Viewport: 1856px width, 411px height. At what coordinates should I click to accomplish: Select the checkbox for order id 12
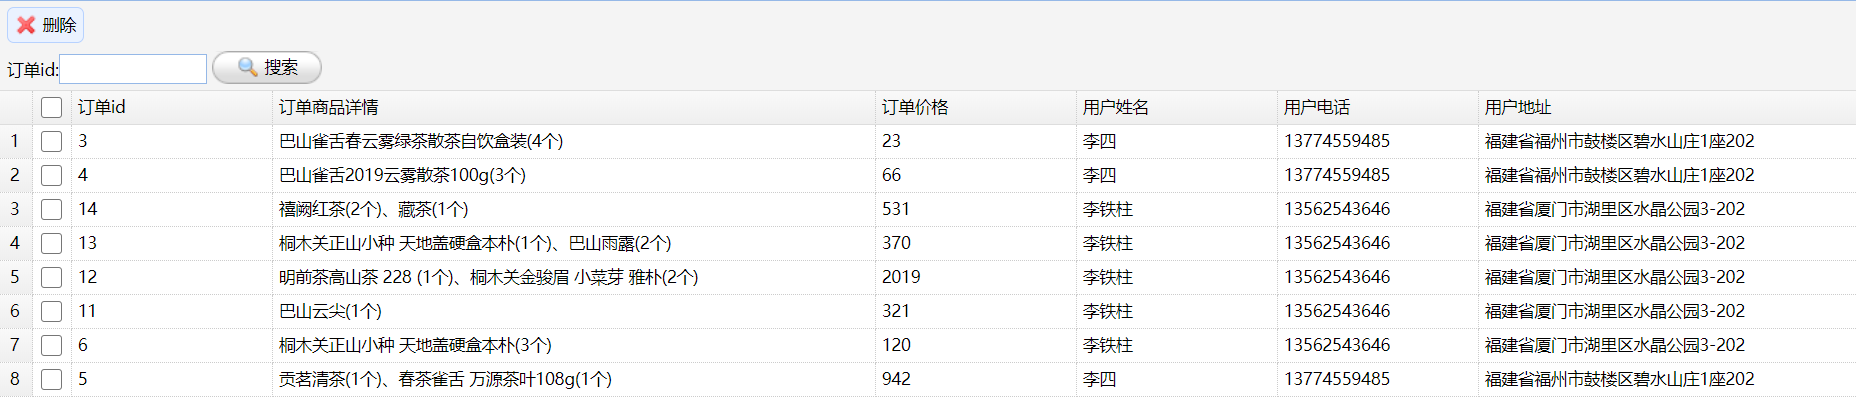[52, 277]
